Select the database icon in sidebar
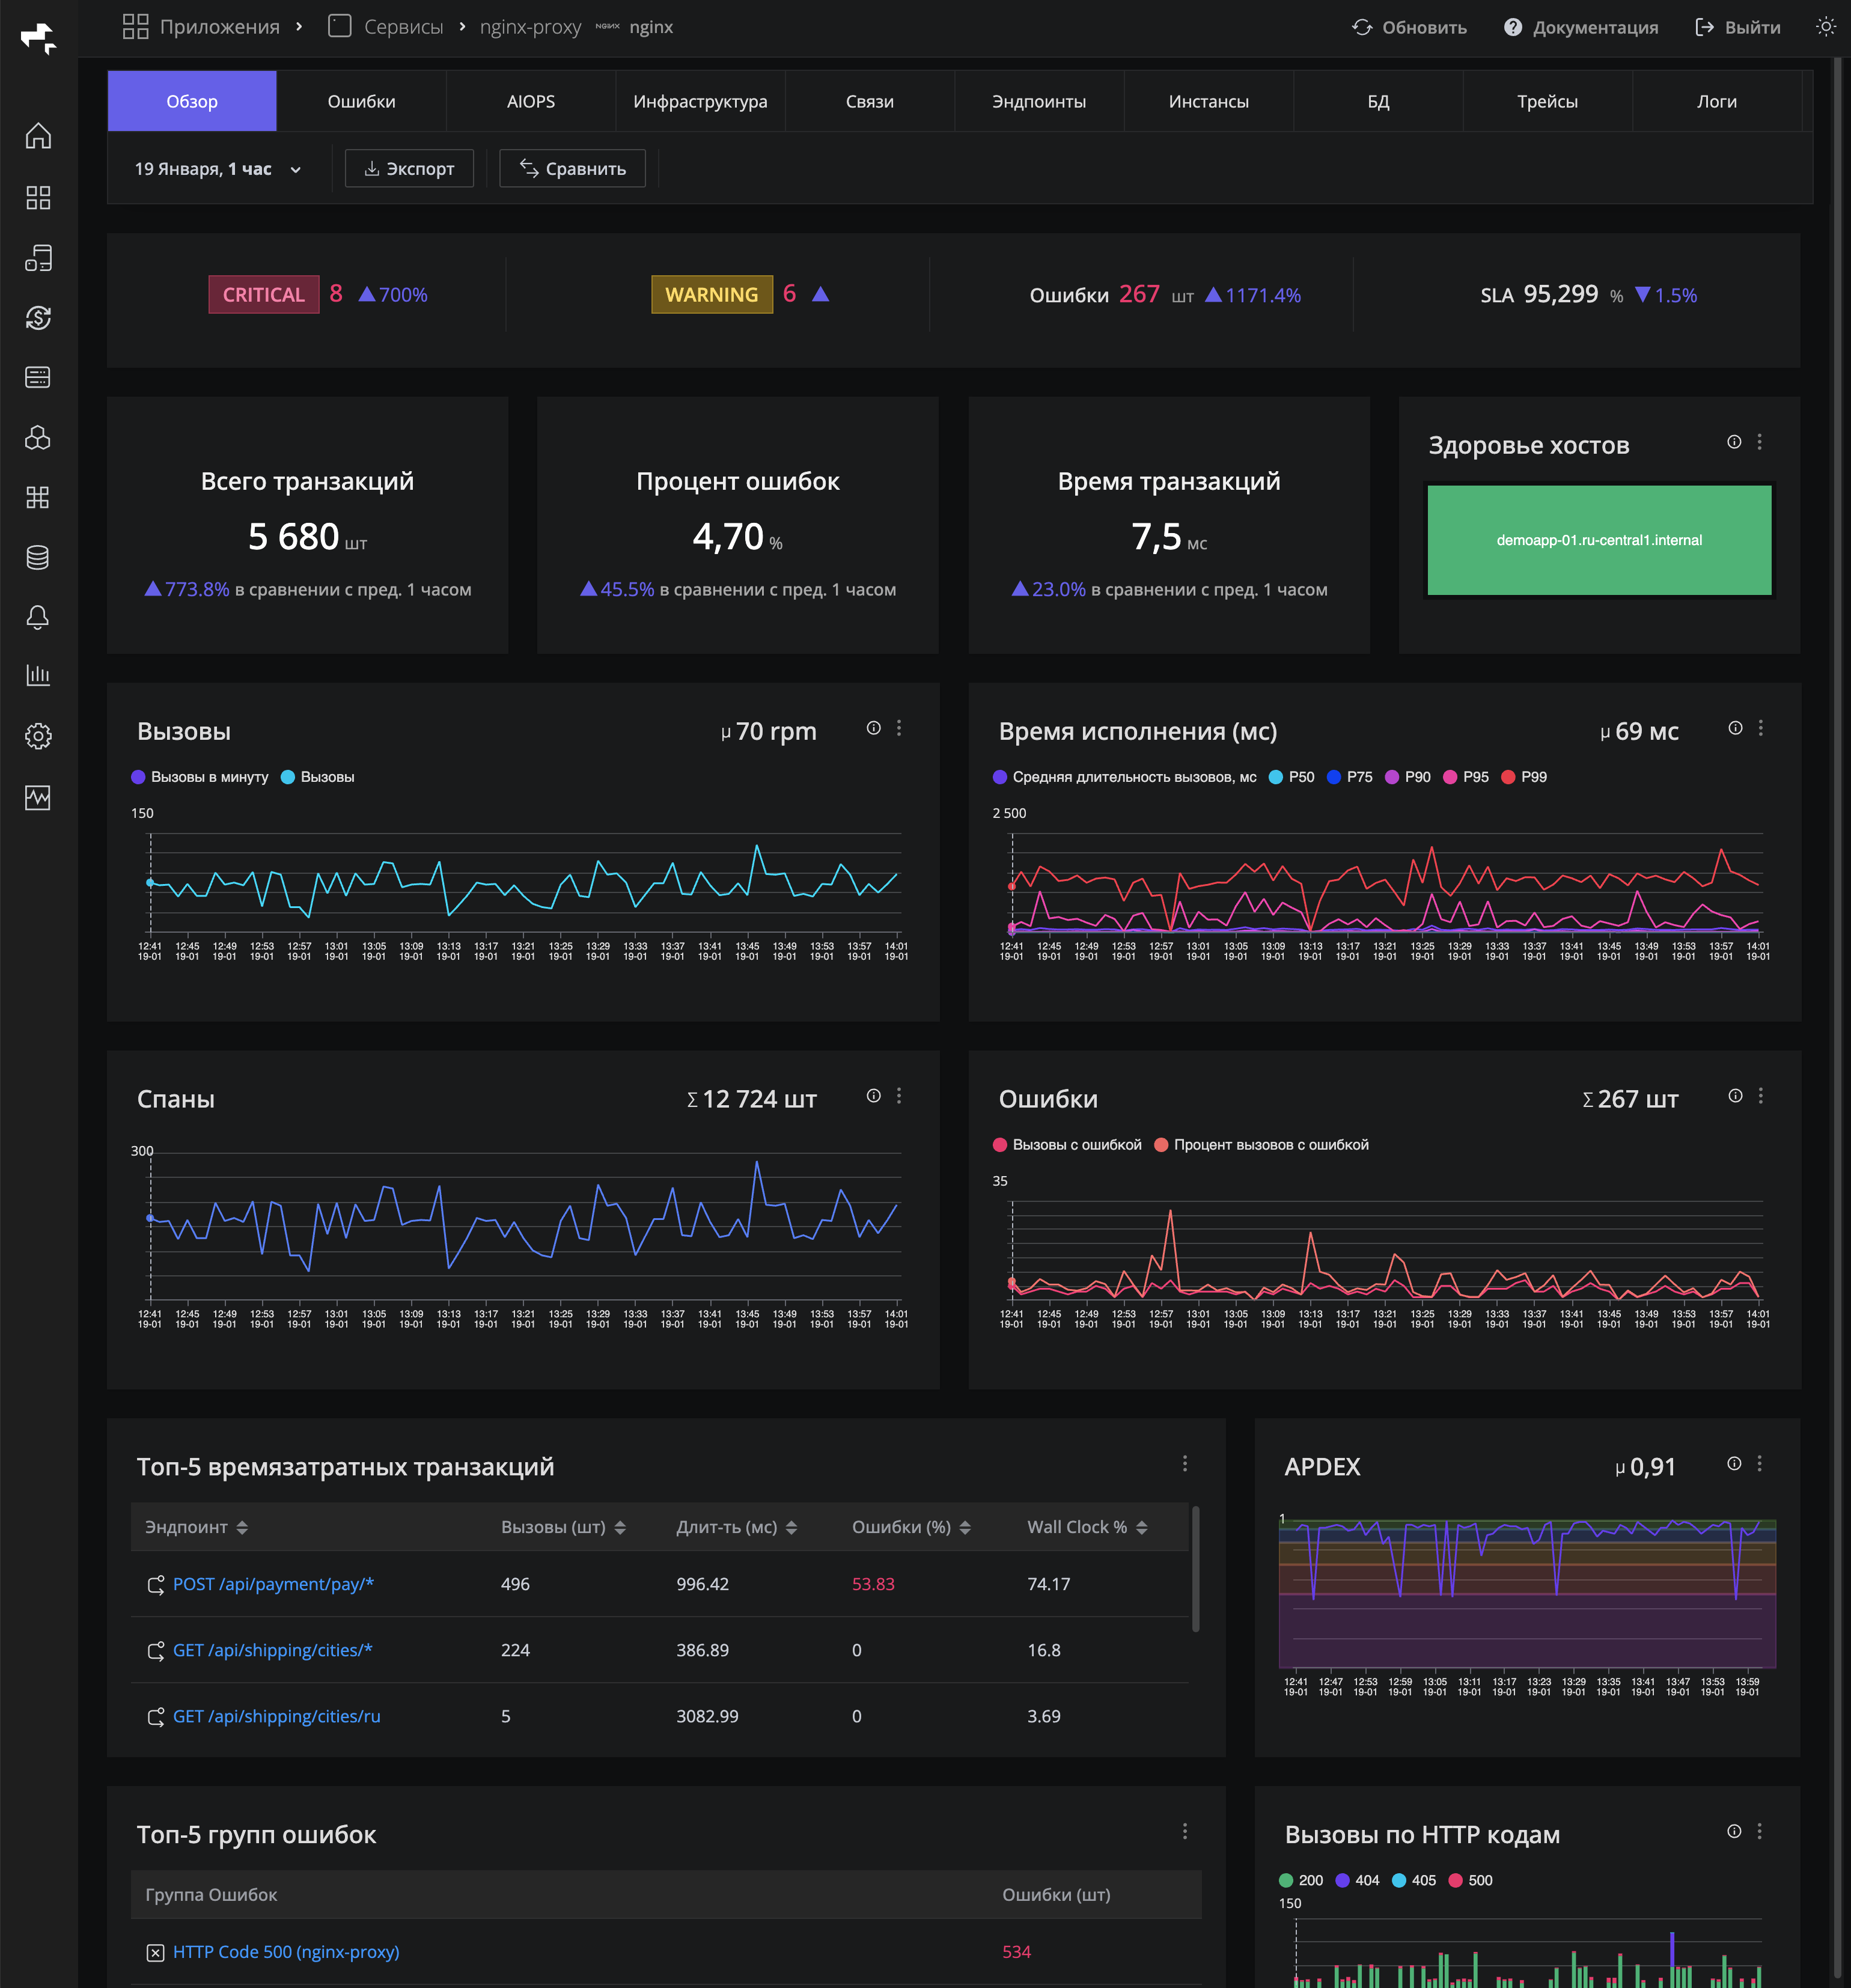This screenshot has width=1851, height=1988. click(38, 558)
